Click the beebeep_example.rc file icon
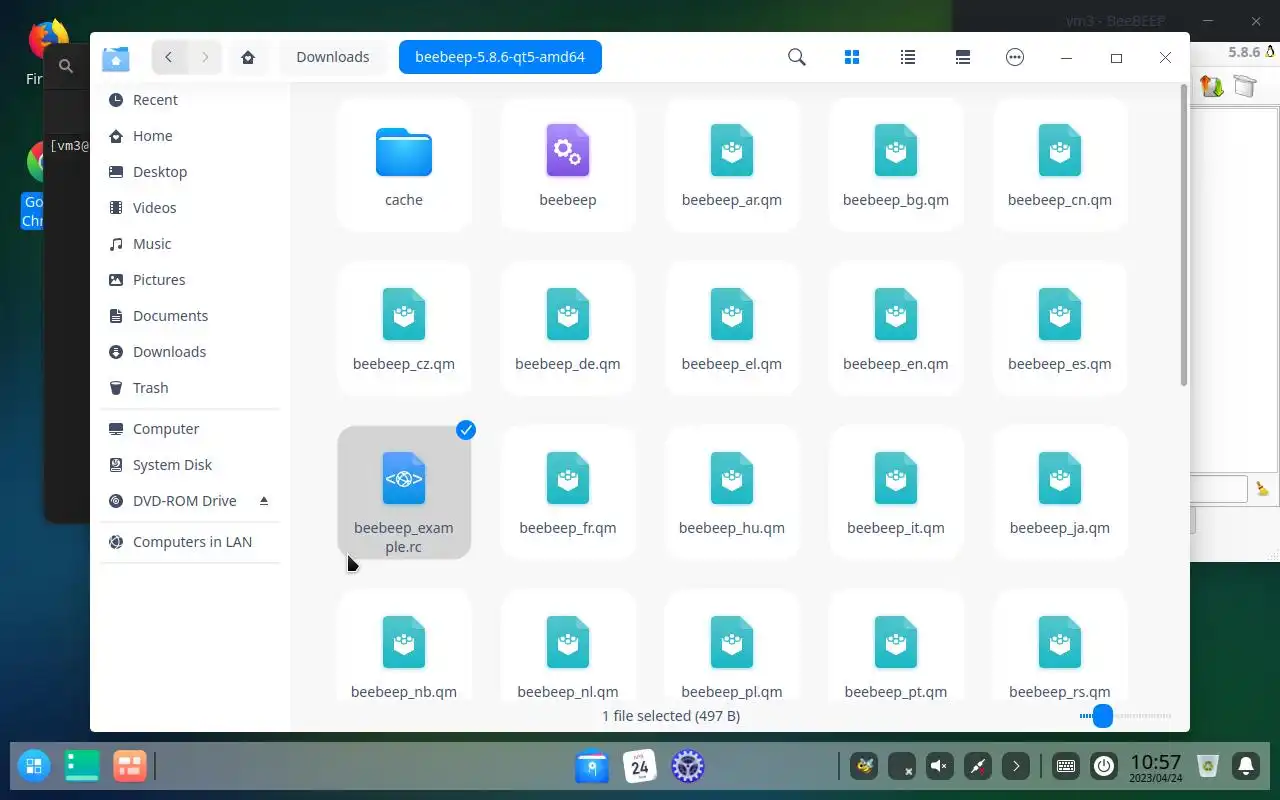Viewport: 1280px width, 800px height. pyautogui.click(x=404, y=478)
